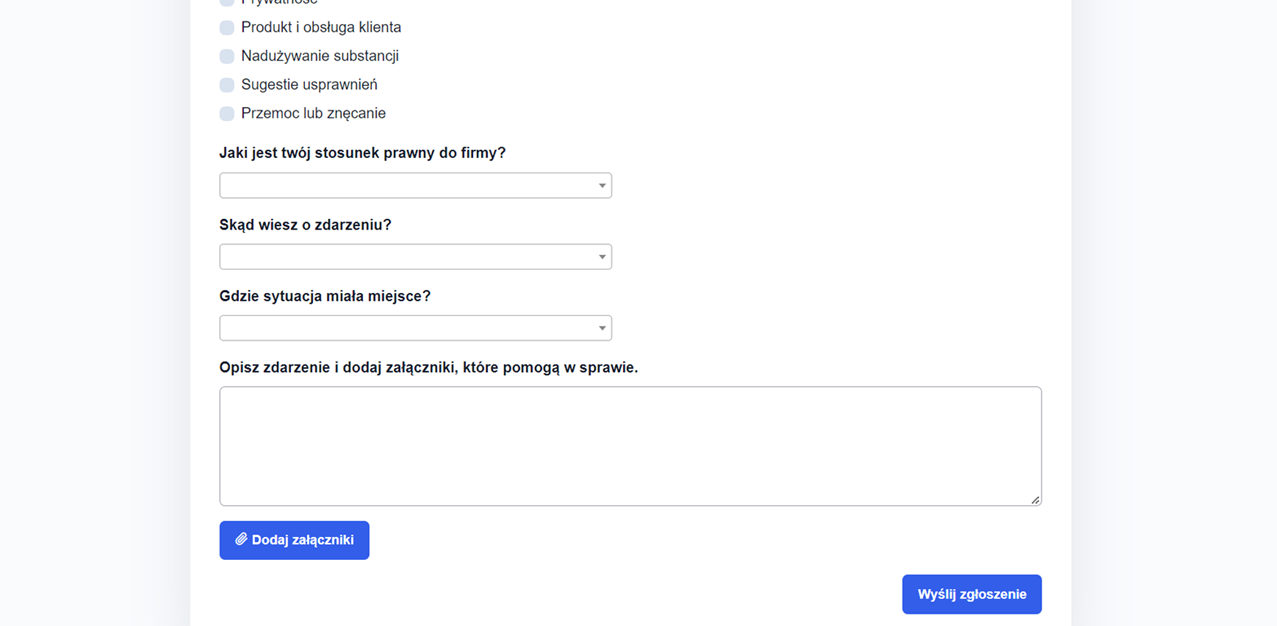Click the arrow of 'Skąd wiesz o zdarzeniu?' dropdown
1277x626 pixels.
click(x=602, y=257)
